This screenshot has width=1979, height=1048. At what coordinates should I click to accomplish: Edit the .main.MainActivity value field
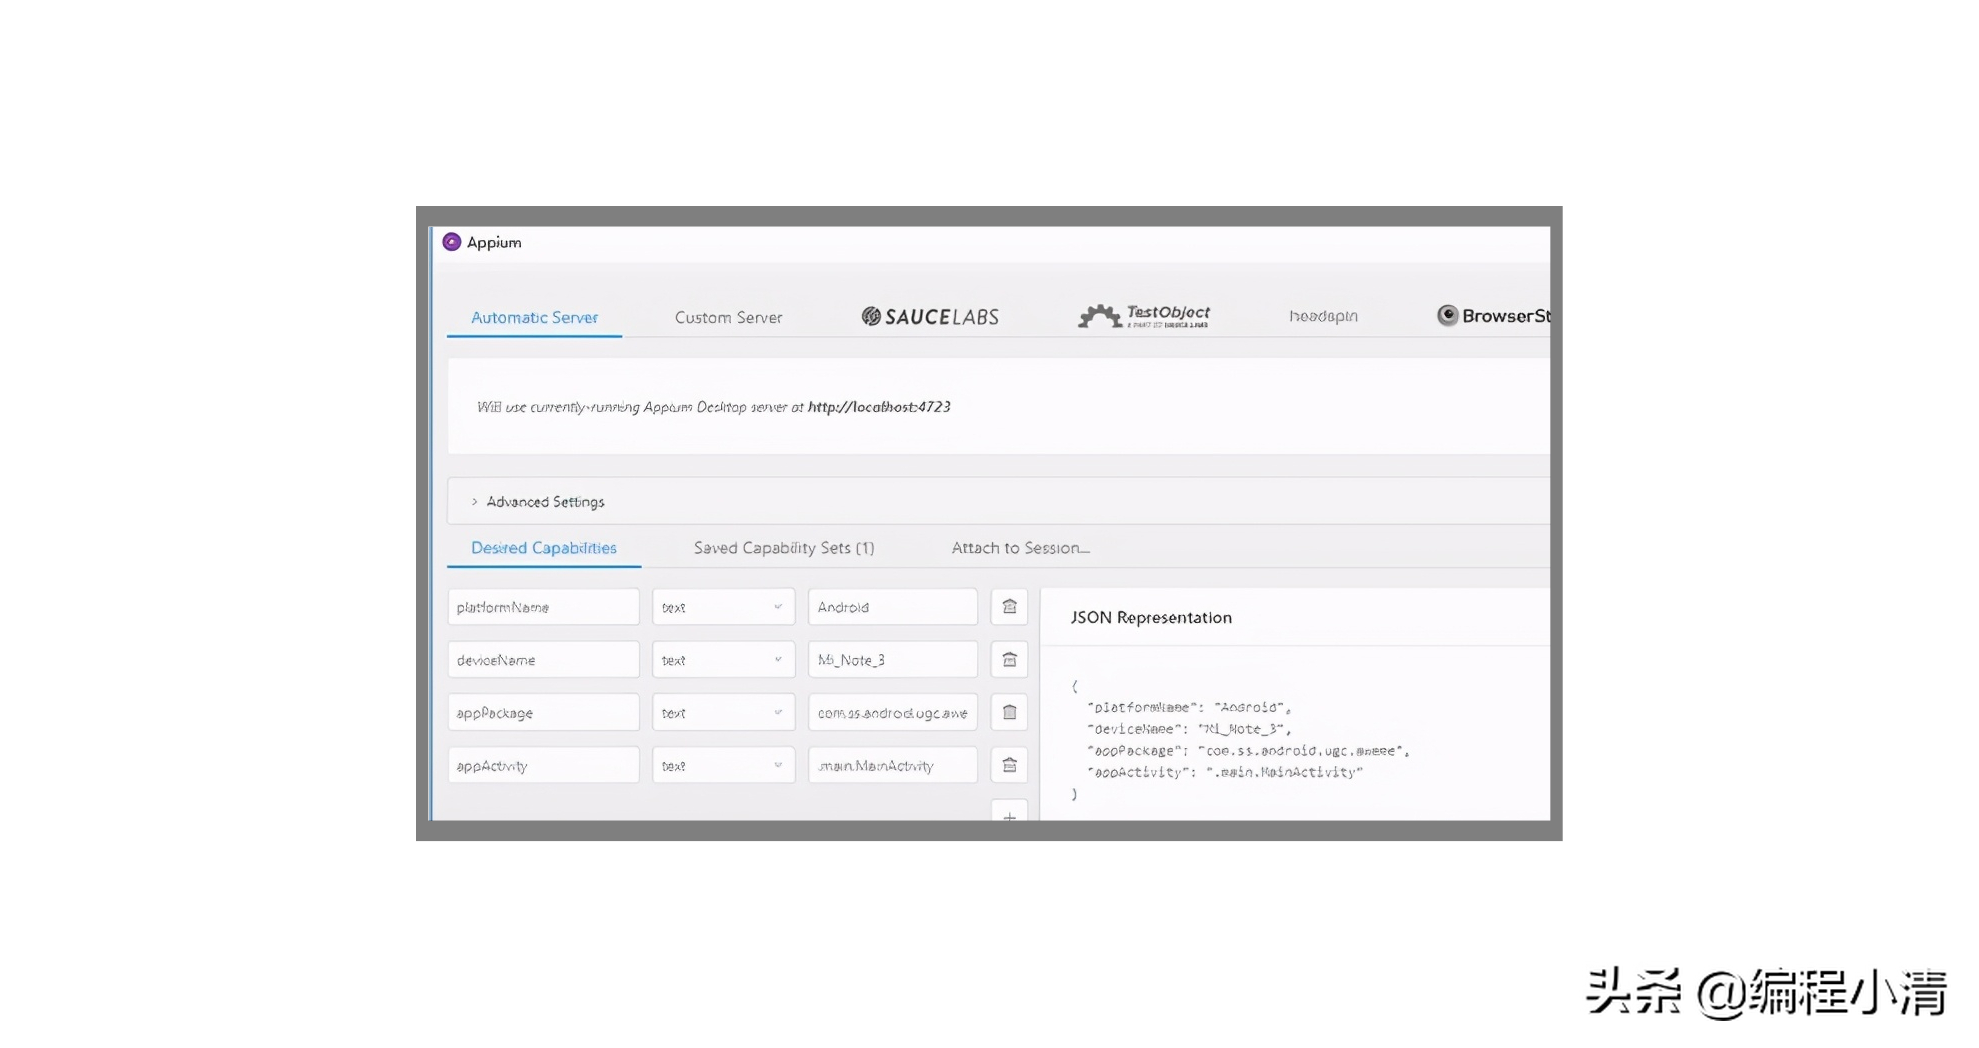(893, 766)
